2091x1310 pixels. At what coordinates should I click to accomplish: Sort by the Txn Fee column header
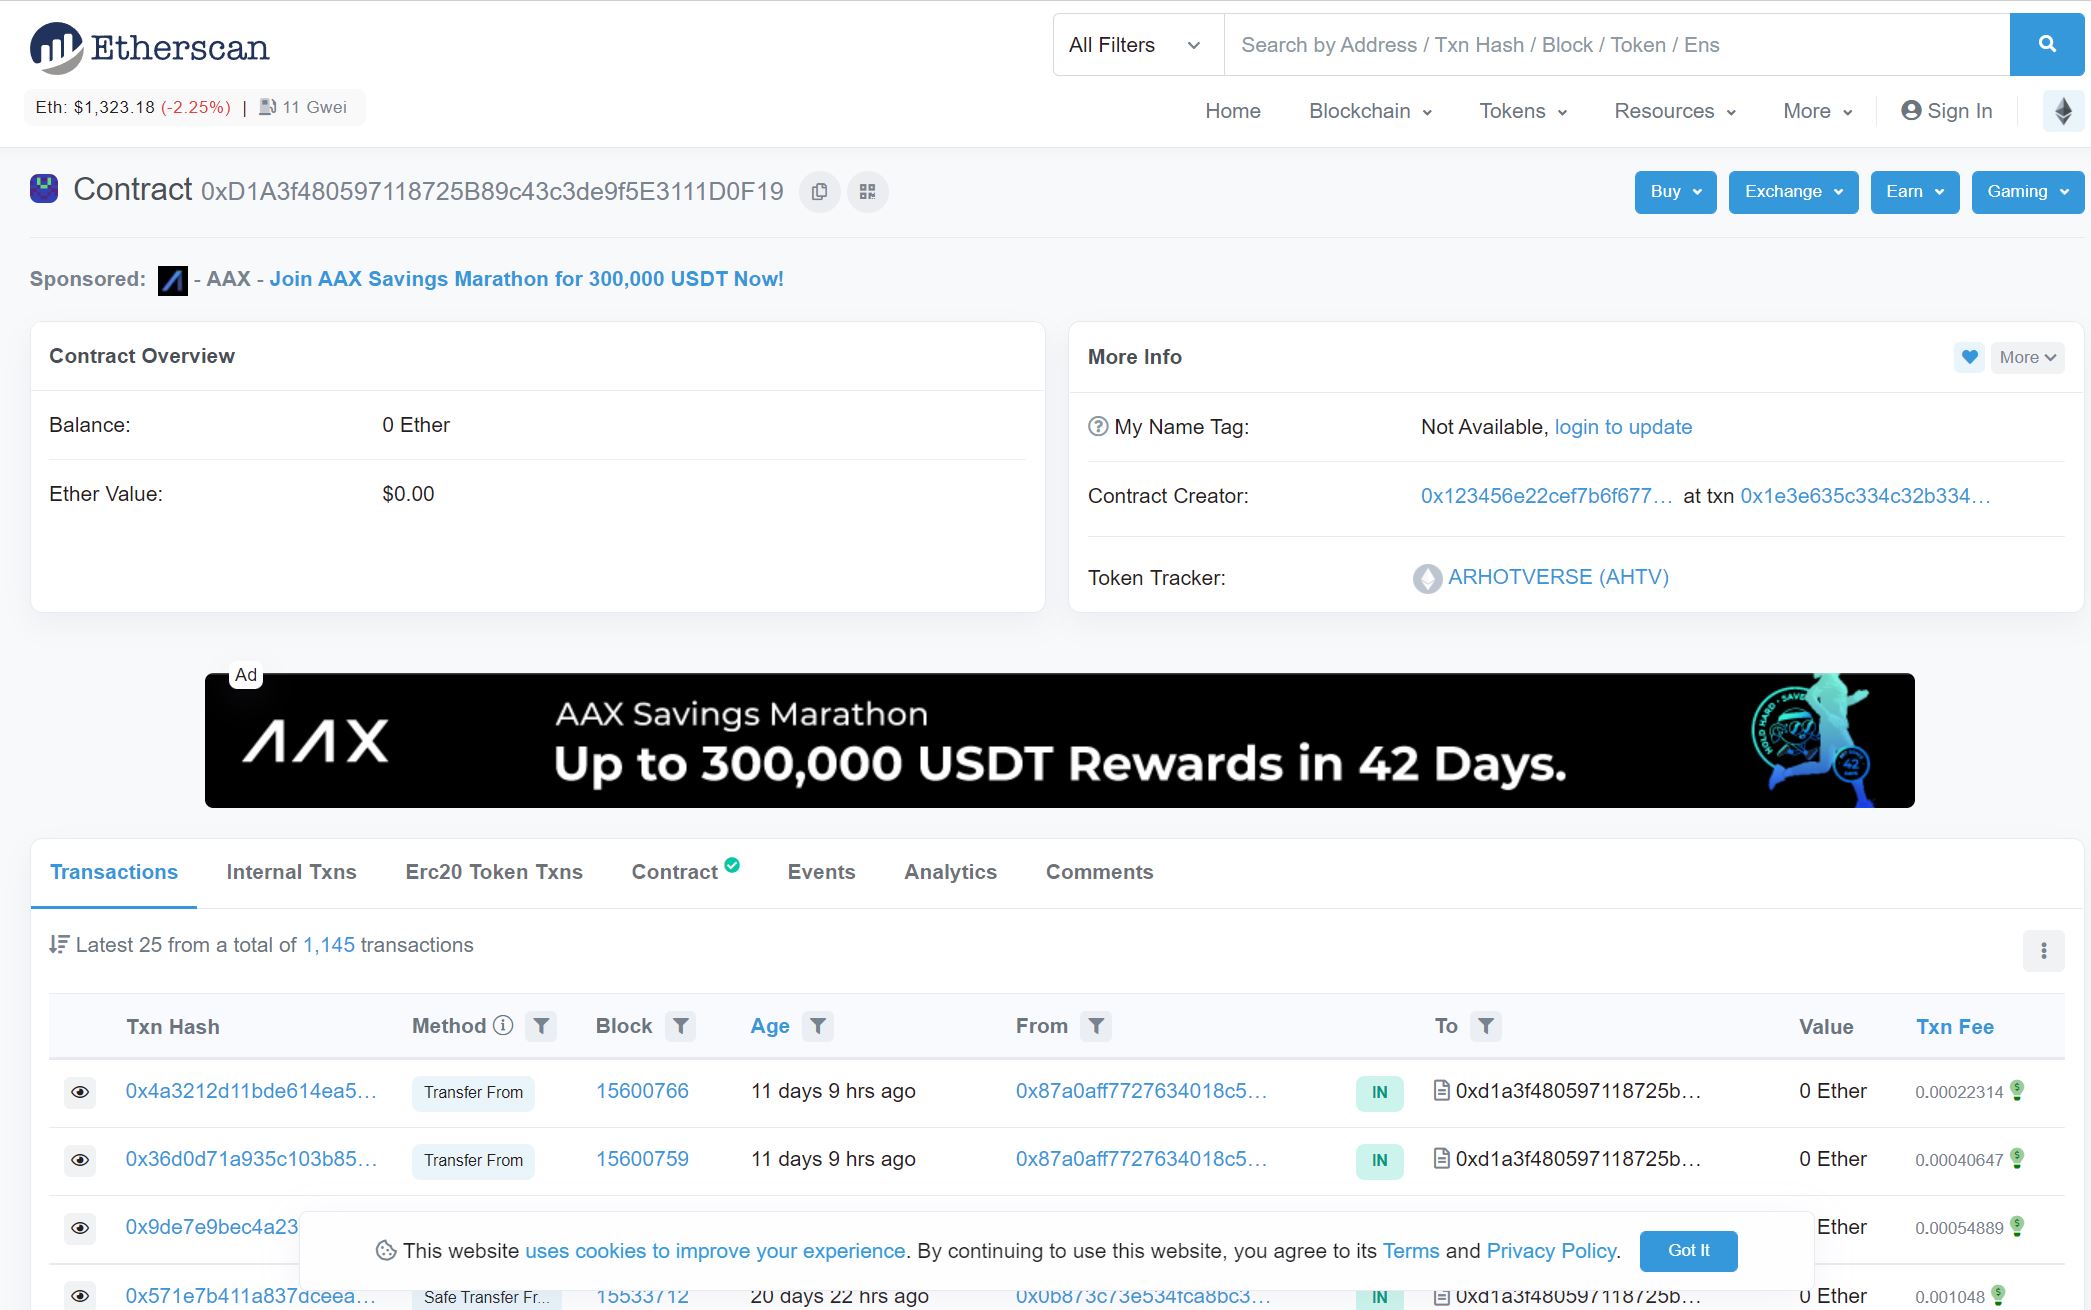click(1954, 1027)
